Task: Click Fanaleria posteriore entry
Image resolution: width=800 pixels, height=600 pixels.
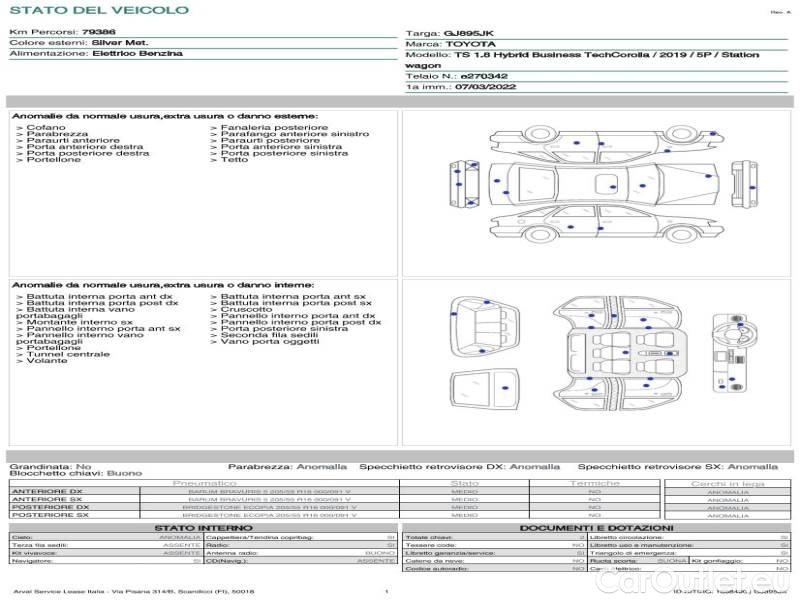Action: 274,127
